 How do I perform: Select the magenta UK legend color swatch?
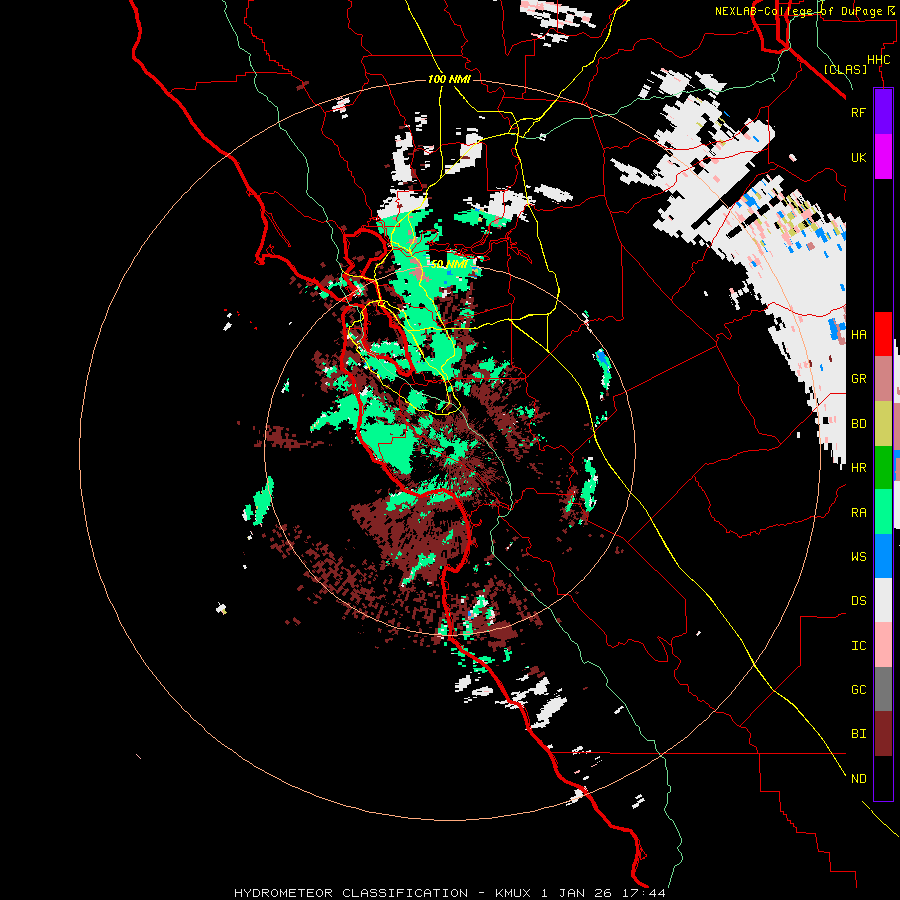(883, 156)
